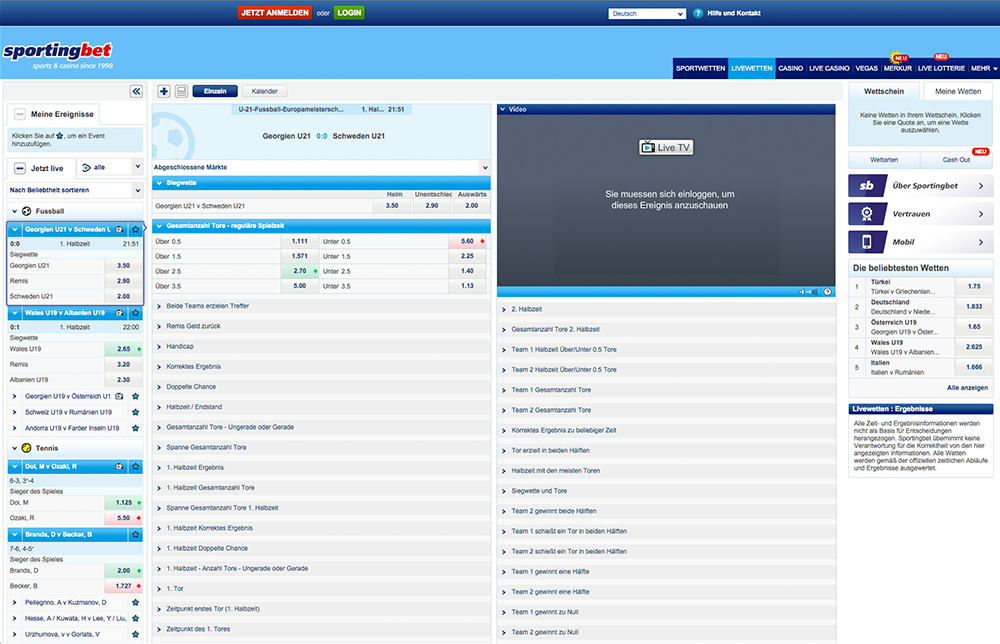Screen dimensions: 1000x644
Task: Select Über 2.5 odds 2.70
Action: pyautogui.click(x=300, y=271)
